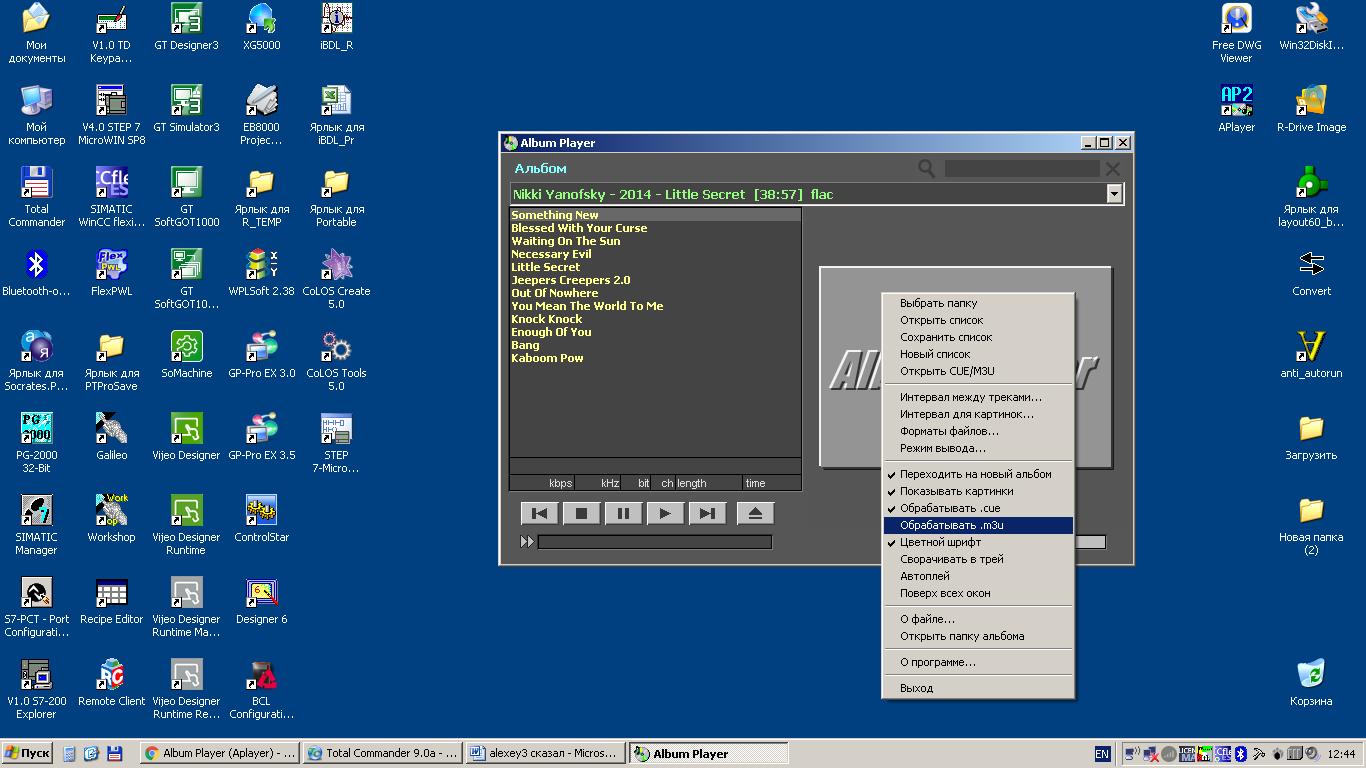Choose 'Выбрать папку' from the context menu
Screen dimensions: 1366x768
point(978,303)
